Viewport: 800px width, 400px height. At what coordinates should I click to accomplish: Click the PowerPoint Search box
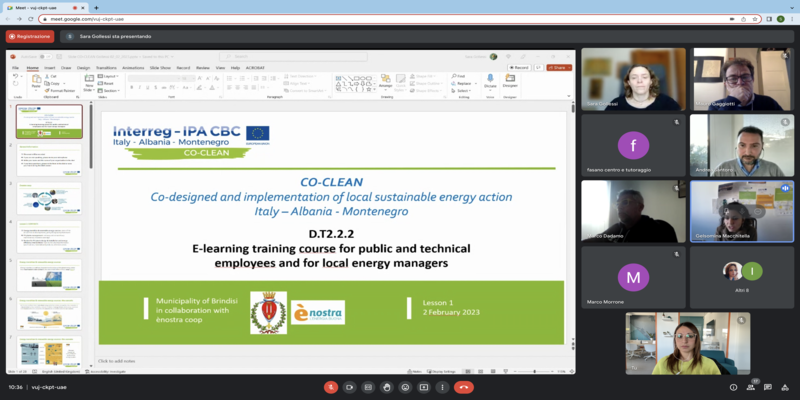coord(293,57)
